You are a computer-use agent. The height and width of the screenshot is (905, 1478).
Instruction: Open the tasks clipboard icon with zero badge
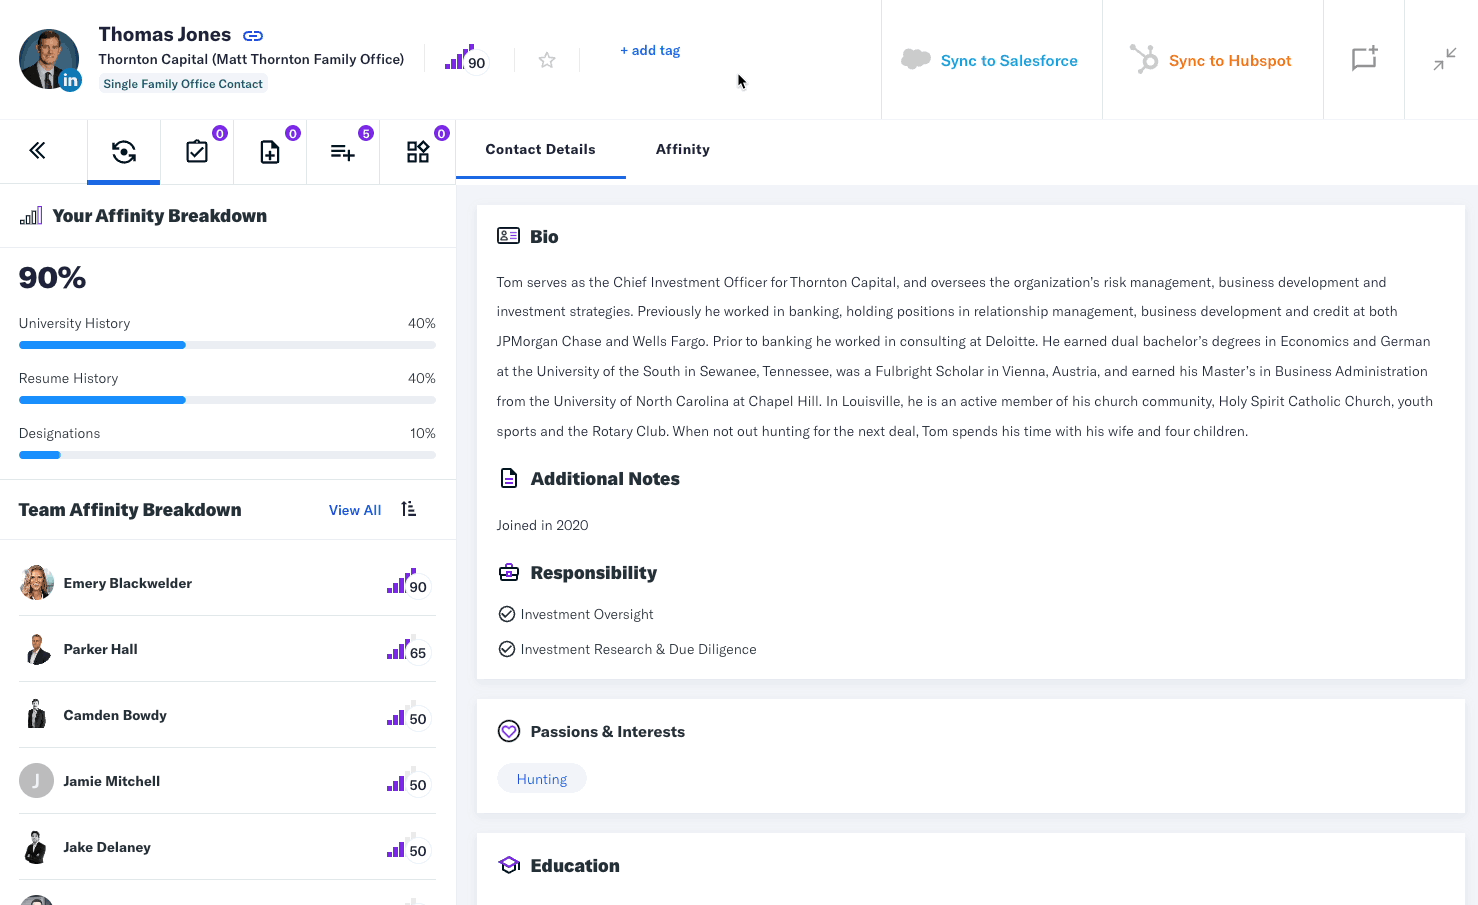tap(196, 152)
